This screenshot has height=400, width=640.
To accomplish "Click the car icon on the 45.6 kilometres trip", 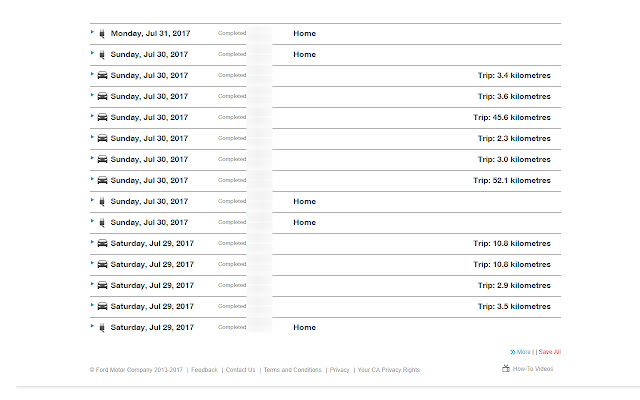I will pyautogui.click(x=102, y=117).
